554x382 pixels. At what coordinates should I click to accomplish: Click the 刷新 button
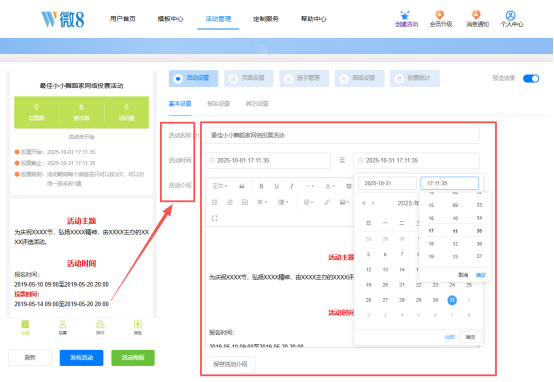[x=30, y=358]
